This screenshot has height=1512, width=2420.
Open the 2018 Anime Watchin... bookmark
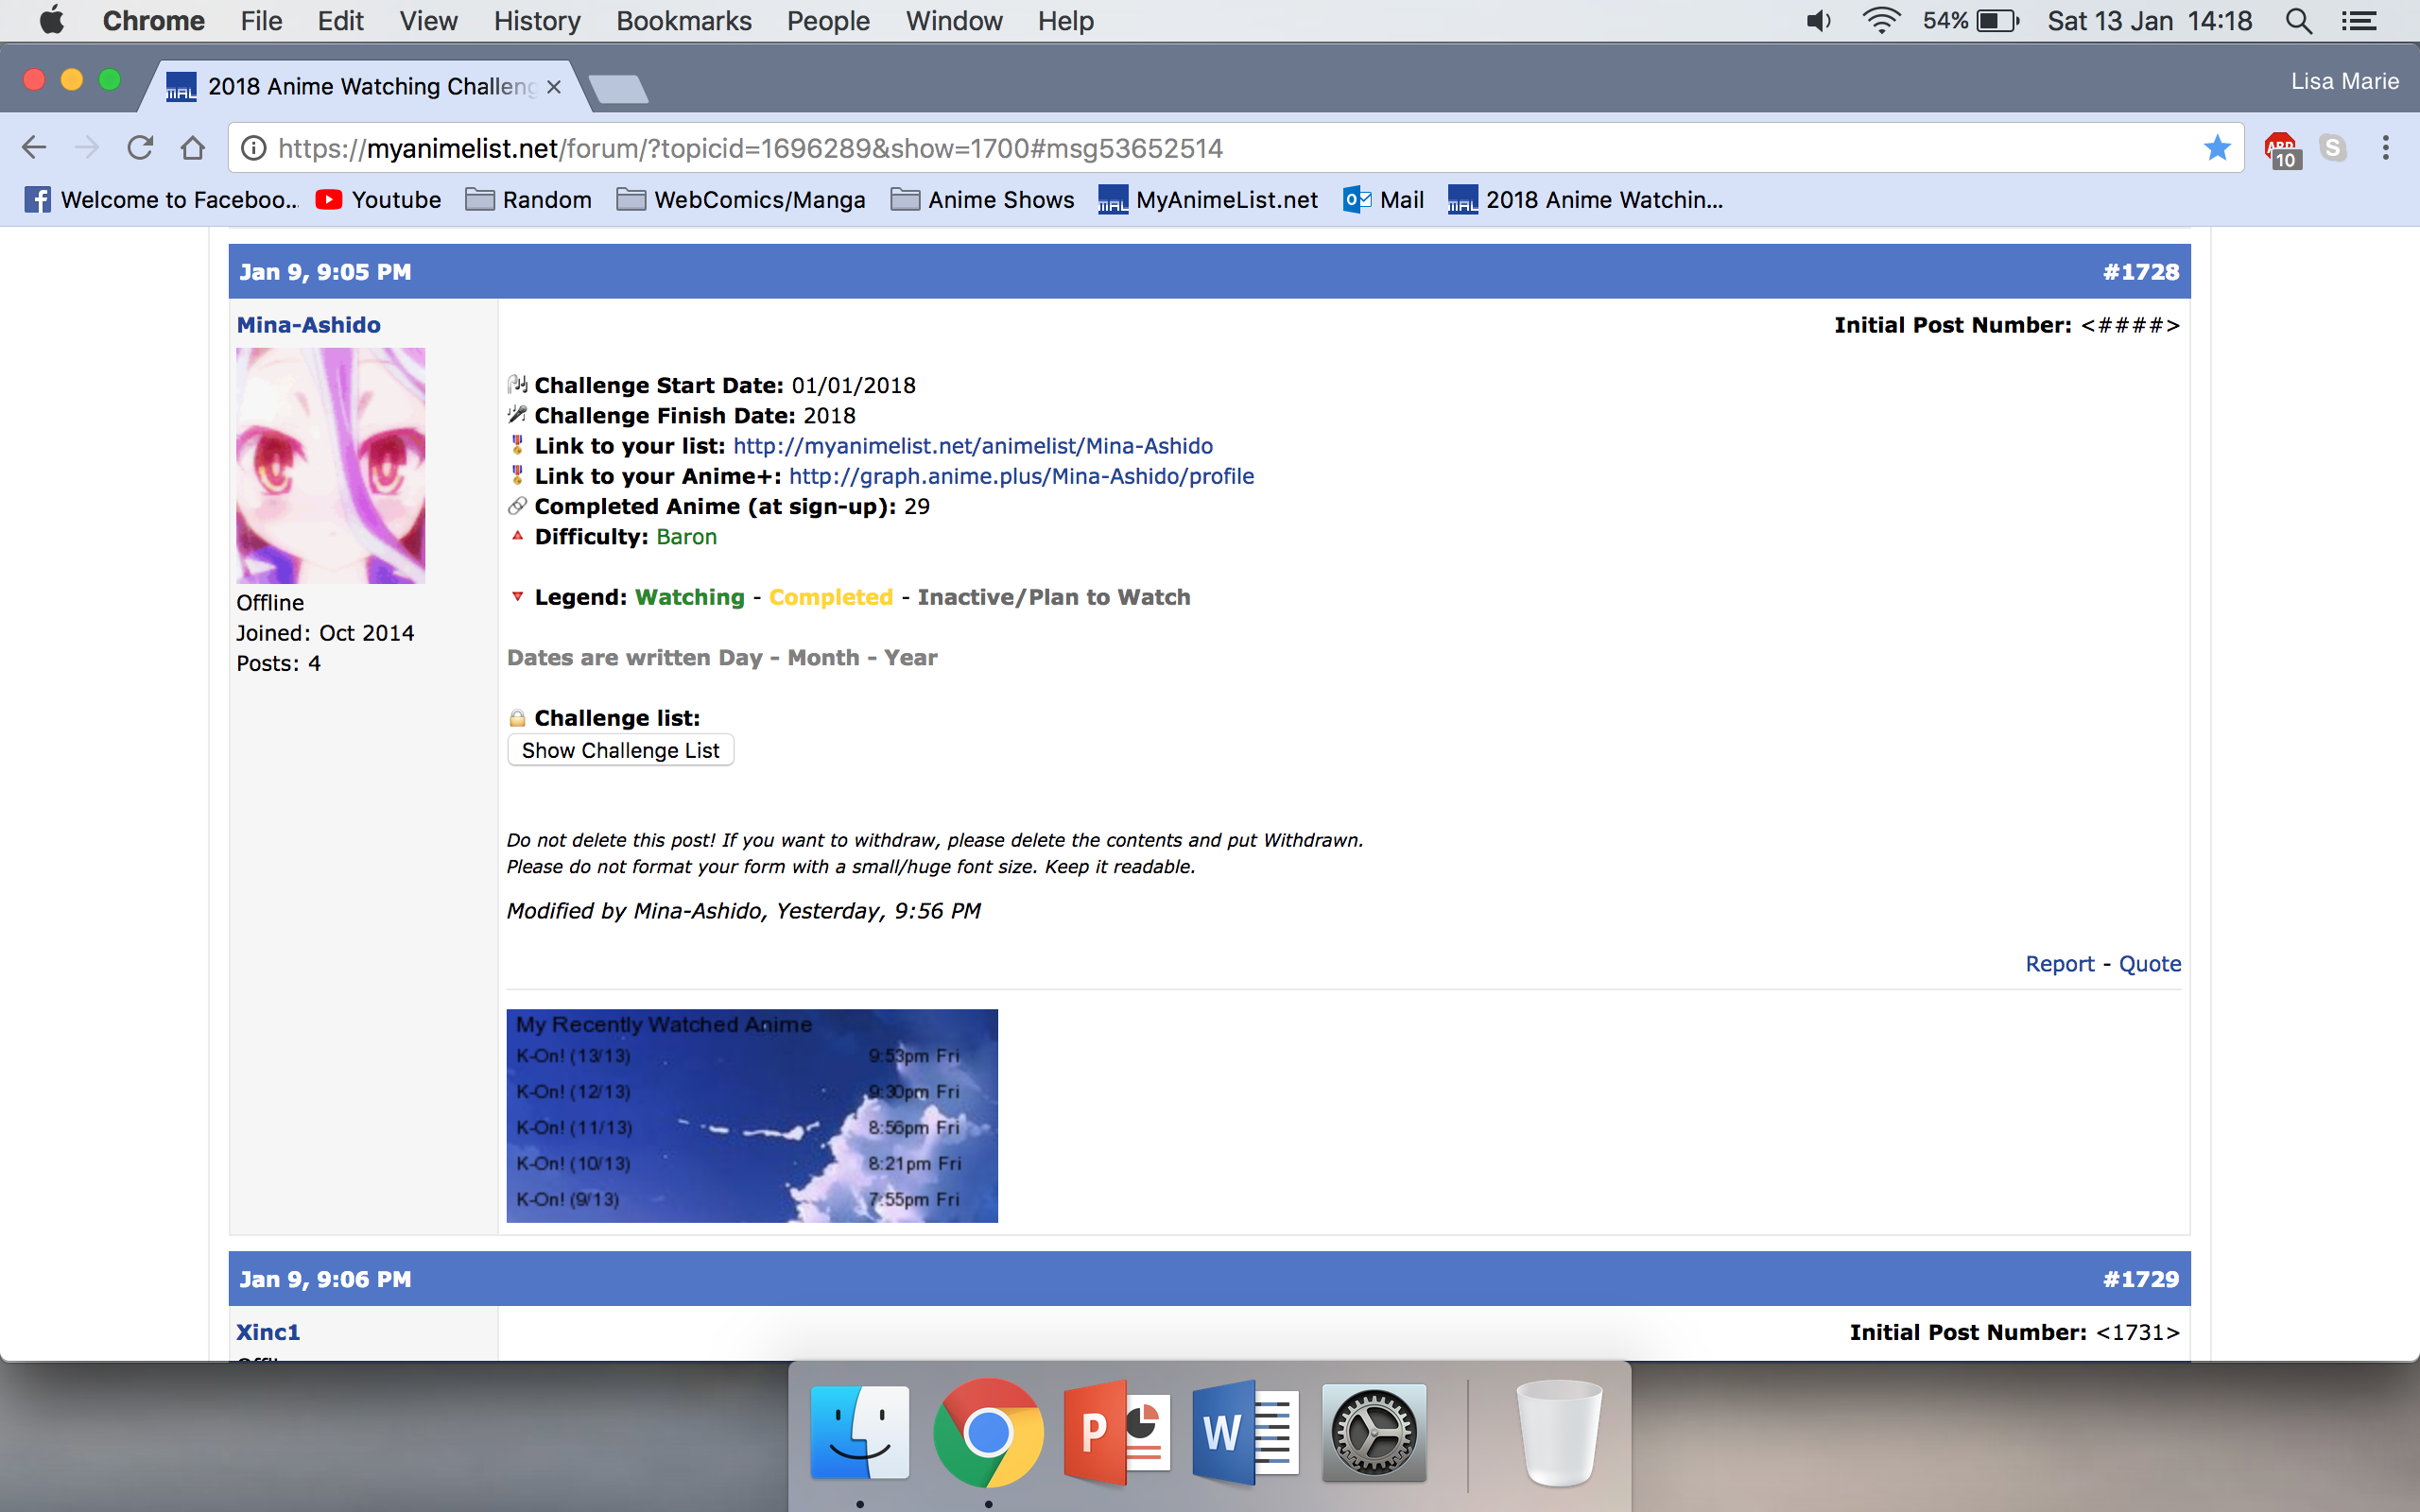pyautogui.click(x=1586, y=200)
